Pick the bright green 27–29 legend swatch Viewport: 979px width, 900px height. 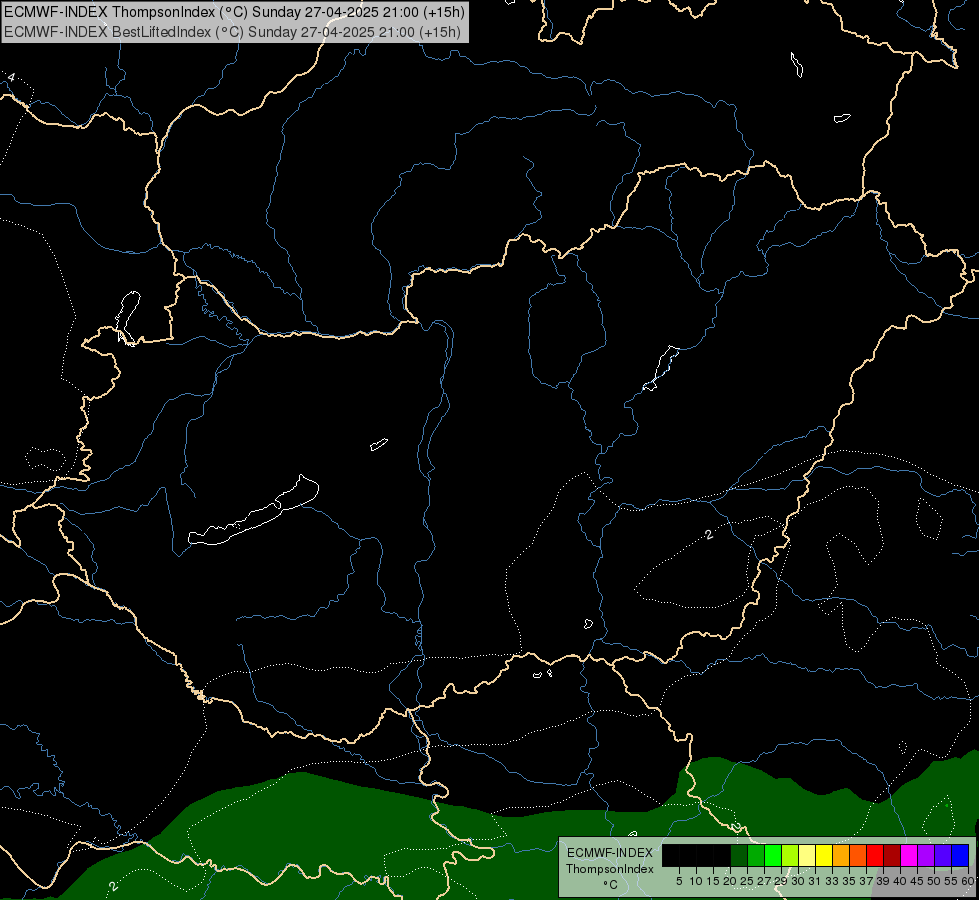[773, 855]
